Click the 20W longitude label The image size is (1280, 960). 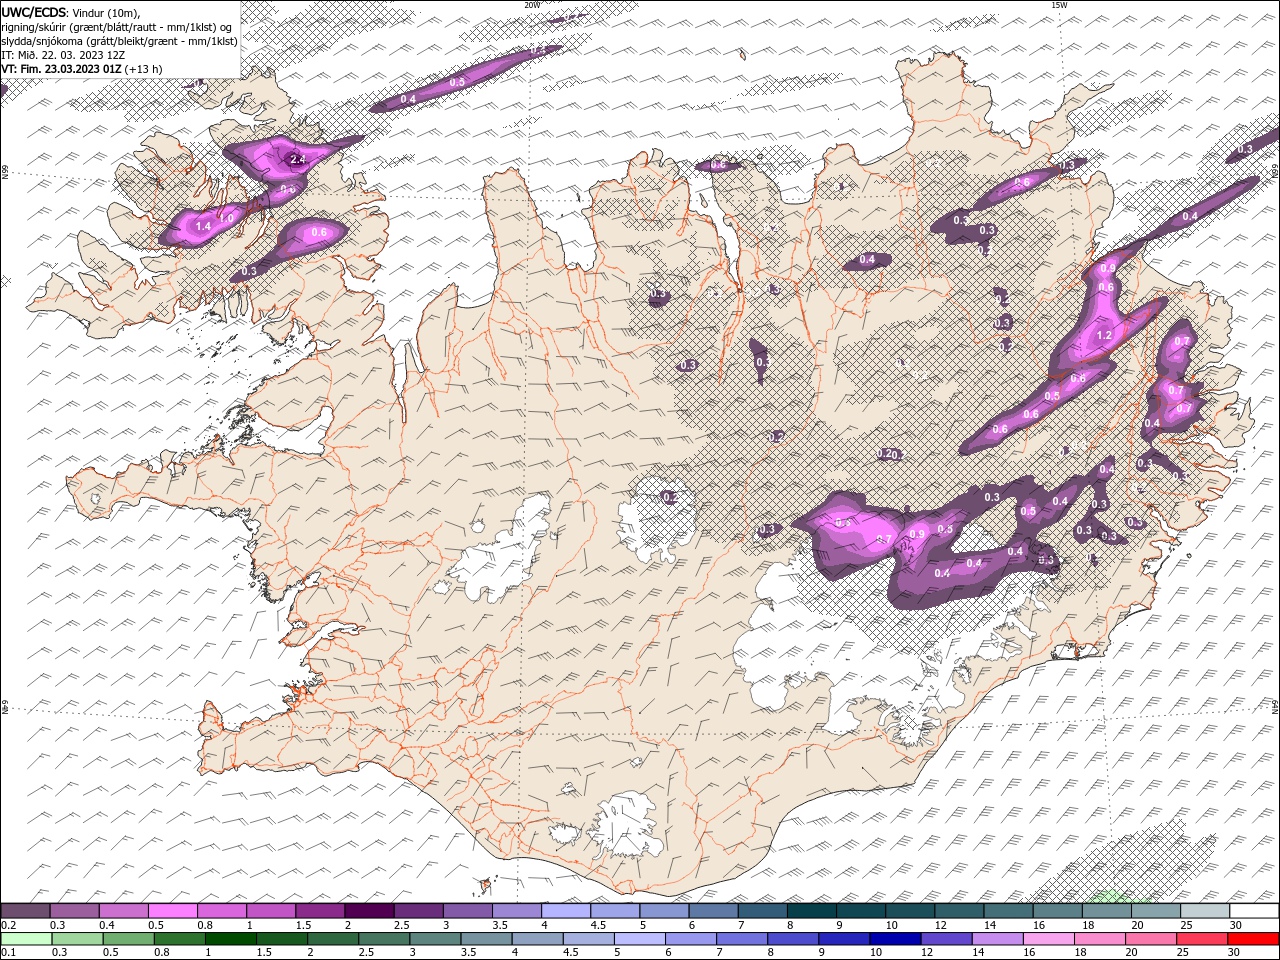click(532, 4)
